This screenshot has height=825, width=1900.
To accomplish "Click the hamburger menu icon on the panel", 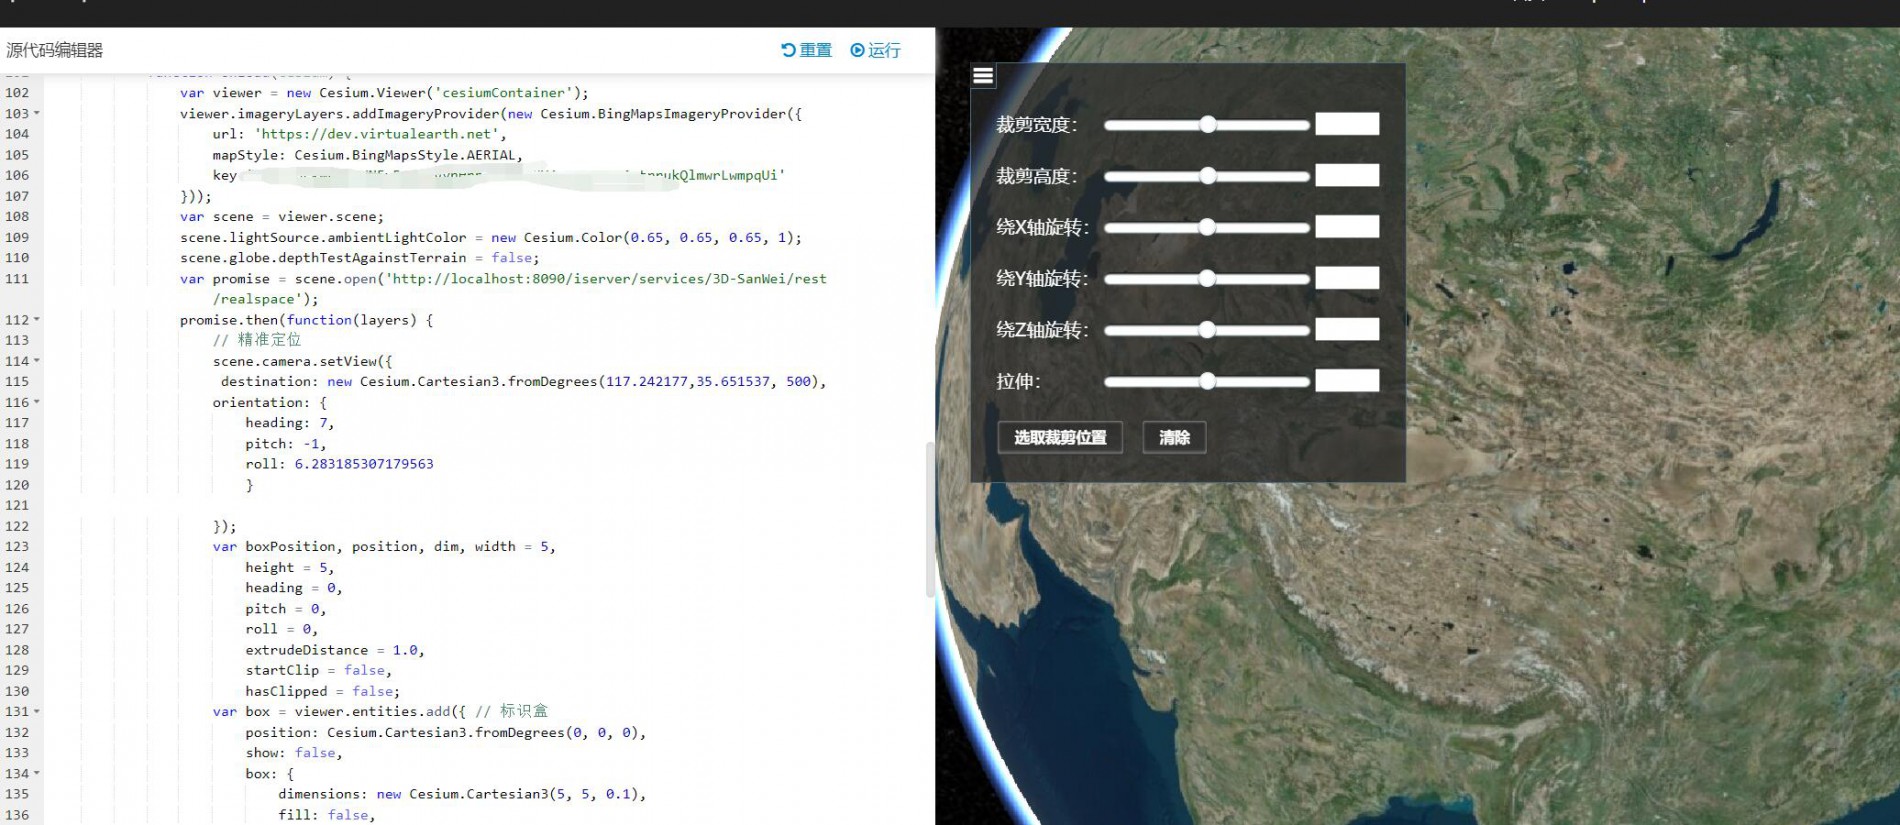I will (983, 76).
